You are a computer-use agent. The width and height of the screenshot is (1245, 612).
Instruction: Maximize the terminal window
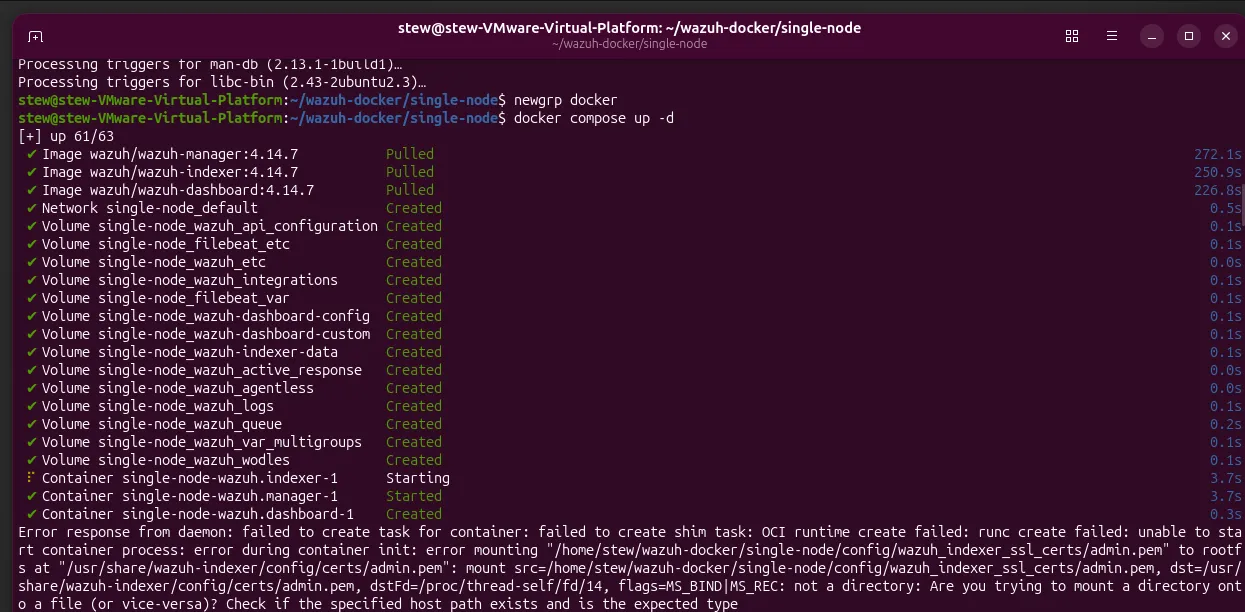click(x=1189, y=36)
